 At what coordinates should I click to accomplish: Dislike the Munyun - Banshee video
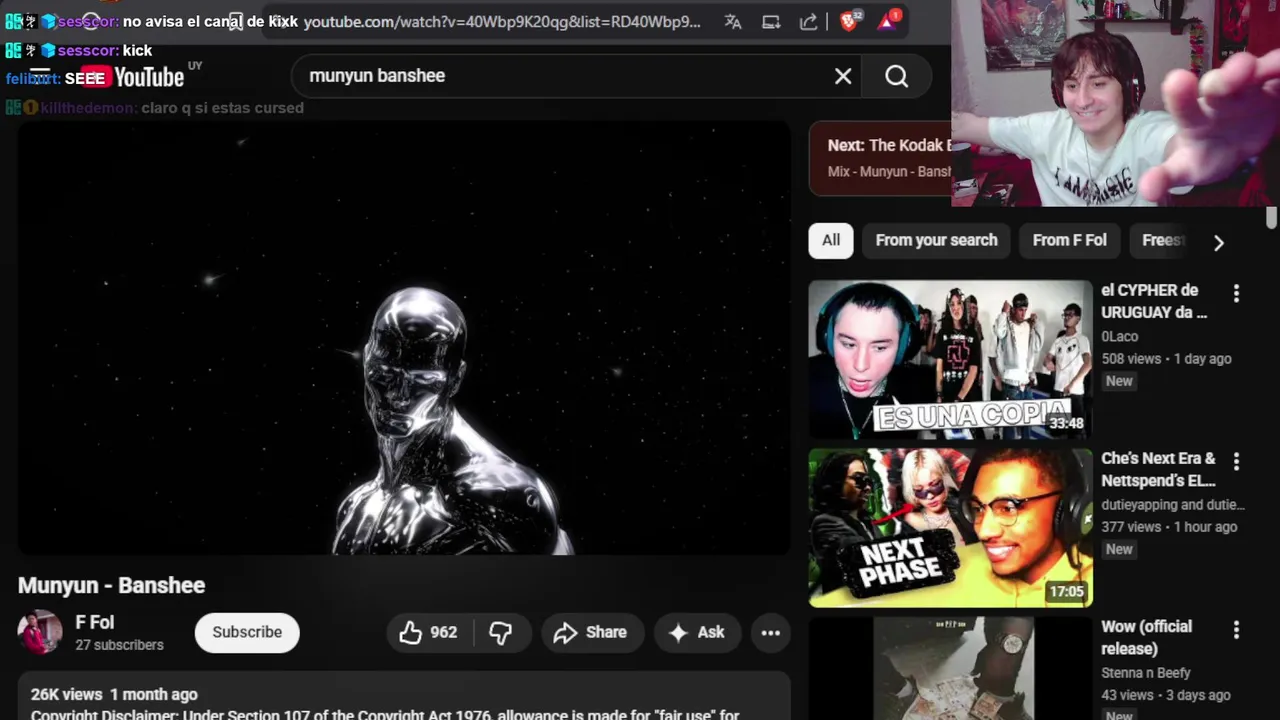click(501, 632)
